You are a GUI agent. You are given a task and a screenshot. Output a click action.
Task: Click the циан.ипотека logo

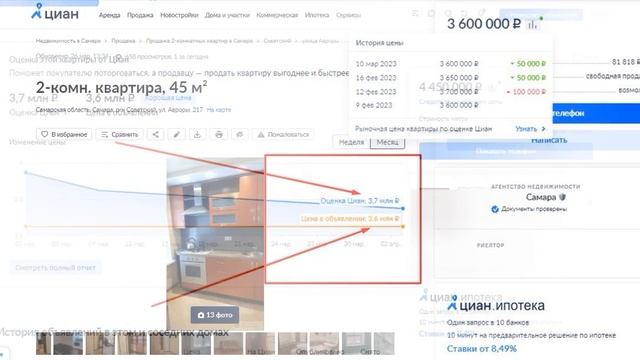pyautogui.click(x=496, y=304)
